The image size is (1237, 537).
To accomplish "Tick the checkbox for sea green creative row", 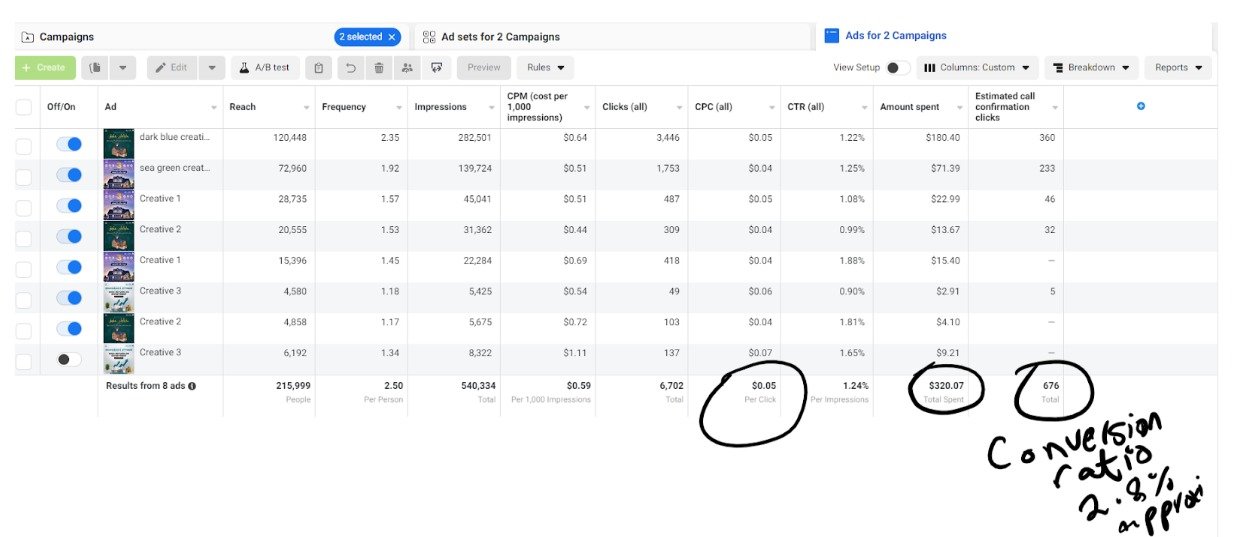I will pos(24,176).
